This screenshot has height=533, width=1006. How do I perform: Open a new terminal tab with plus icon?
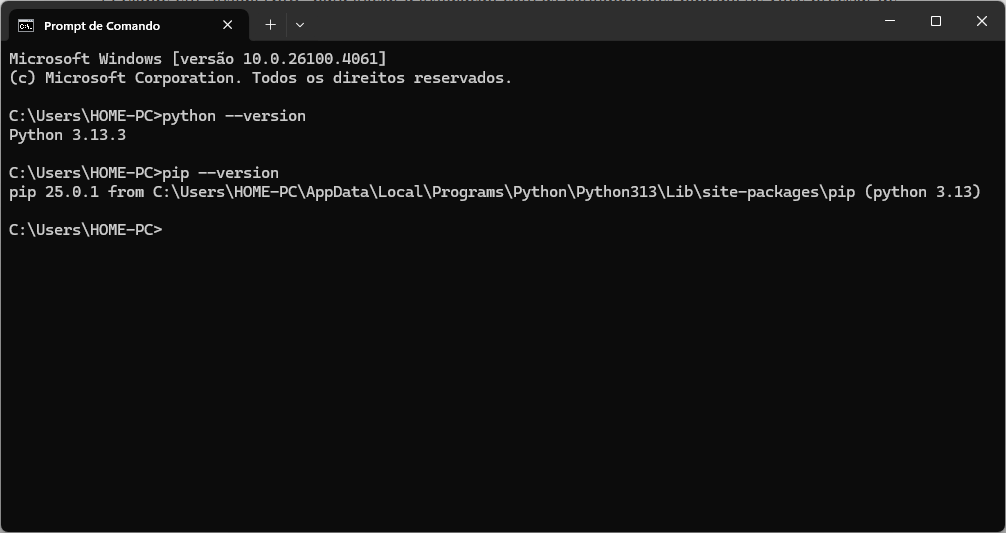(270, 25)
